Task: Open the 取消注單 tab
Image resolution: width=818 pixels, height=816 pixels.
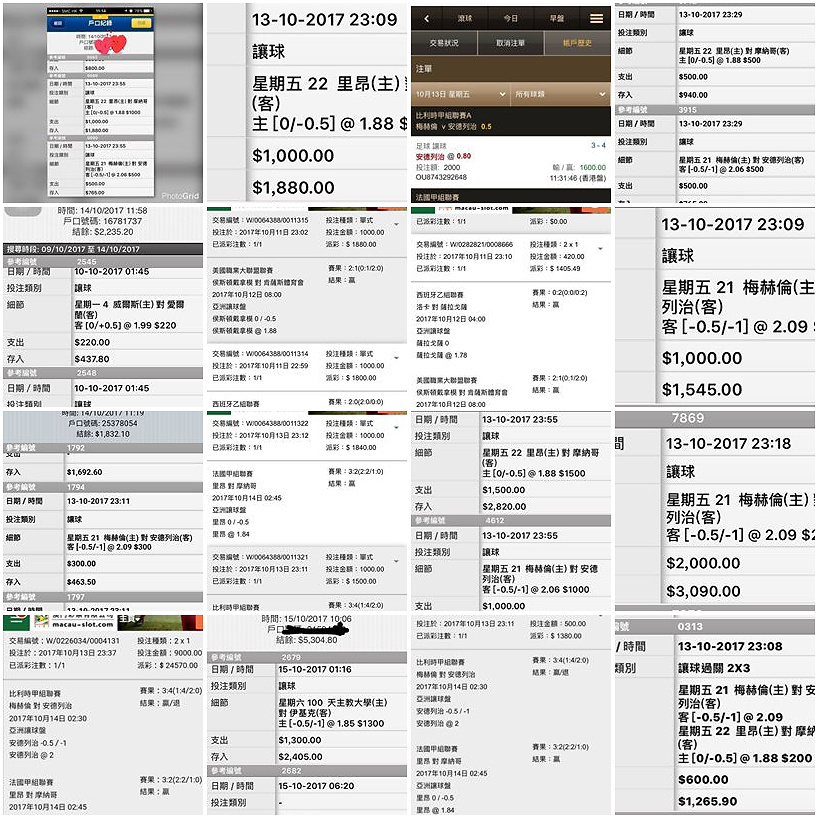Action: (x=510, y=43)
